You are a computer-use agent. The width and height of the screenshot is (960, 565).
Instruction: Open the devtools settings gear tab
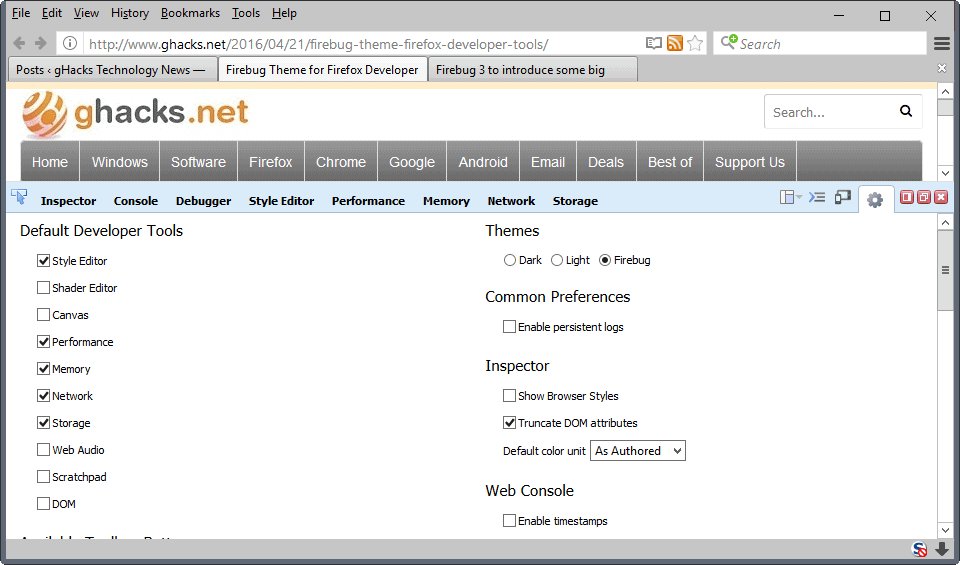(875, 200)
